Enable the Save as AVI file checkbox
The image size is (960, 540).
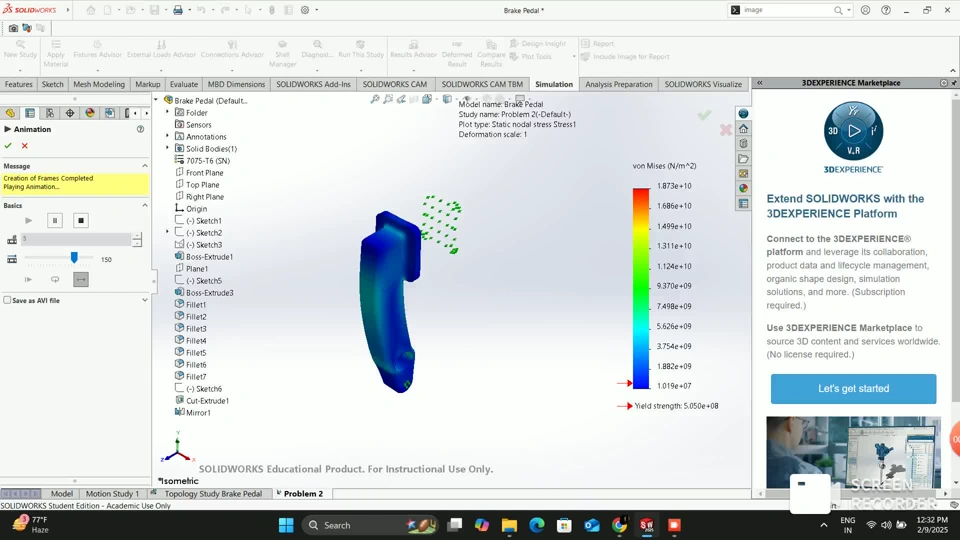coord(7,300)
